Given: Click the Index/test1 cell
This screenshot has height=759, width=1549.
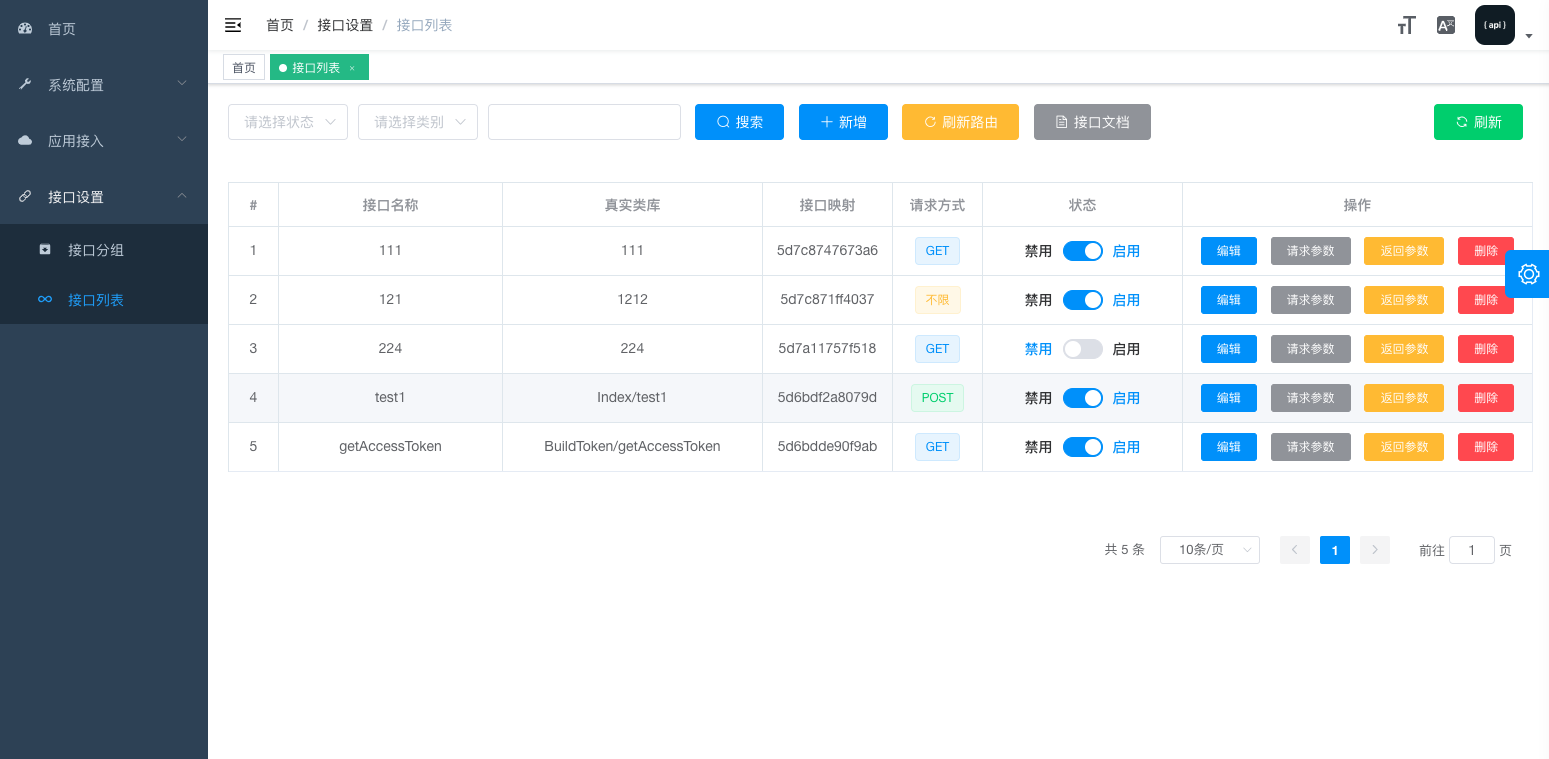Looking at the screenshot, I should [632, 398].
